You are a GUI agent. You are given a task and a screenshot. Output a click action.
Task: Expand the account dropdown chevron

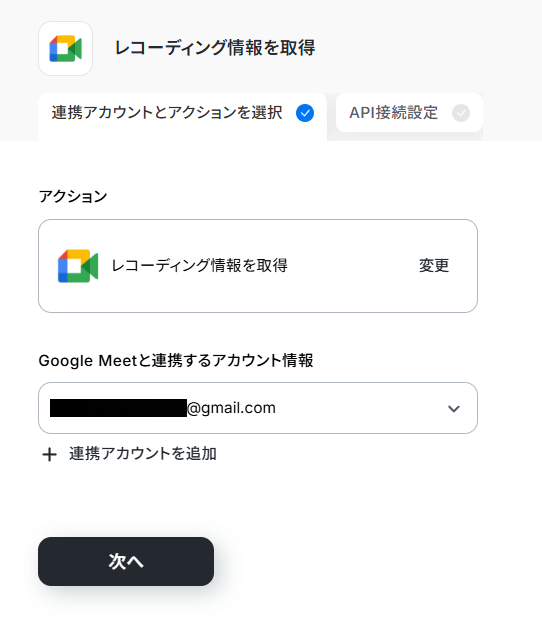click(454, 409)
